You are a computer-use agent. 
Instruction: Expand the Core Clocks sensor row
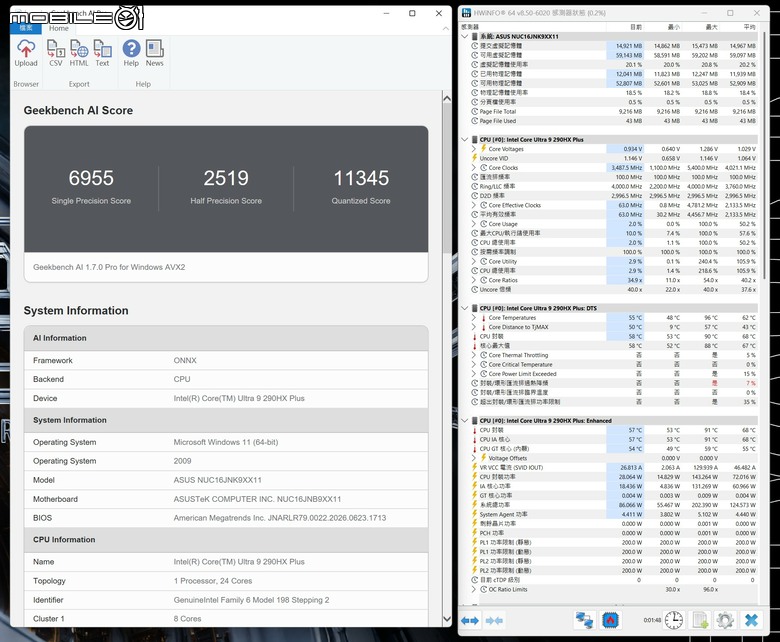click(474, 168)
